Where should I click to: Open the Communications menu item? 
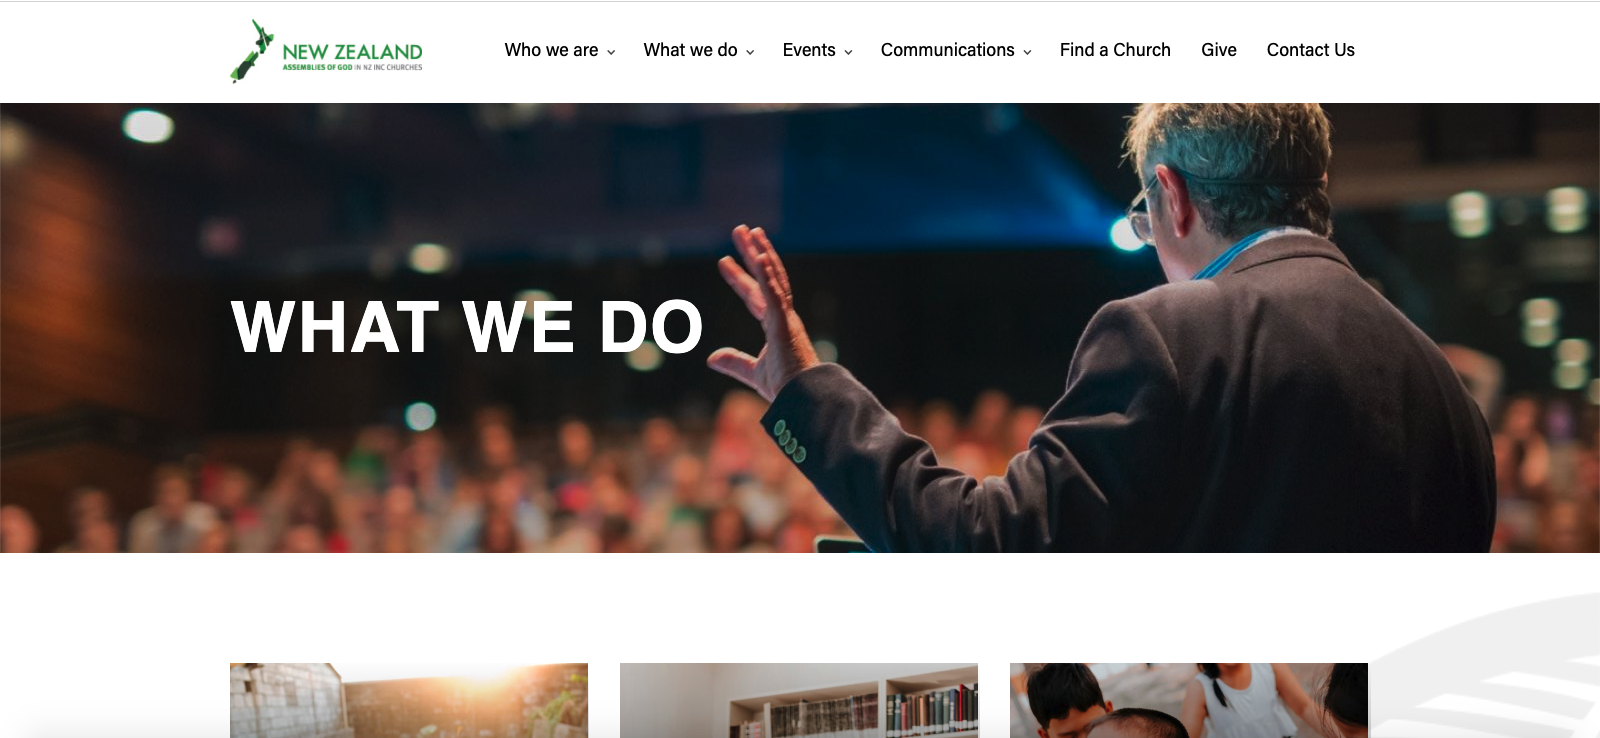947,50
